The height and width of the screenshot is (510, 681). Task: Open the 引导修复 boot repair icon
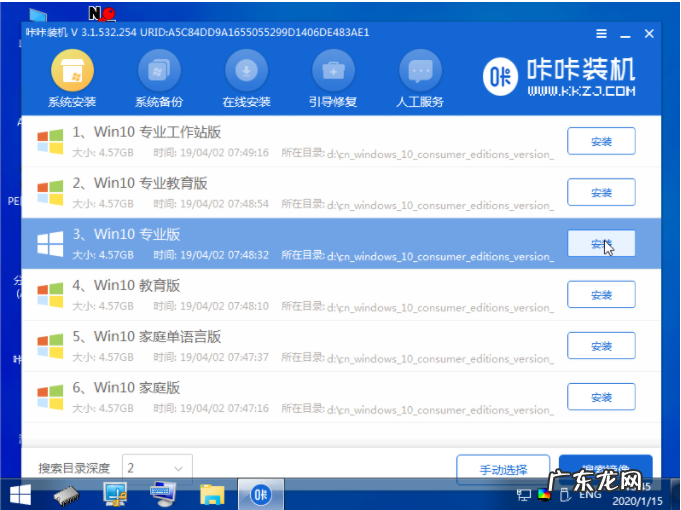point(333,71)
